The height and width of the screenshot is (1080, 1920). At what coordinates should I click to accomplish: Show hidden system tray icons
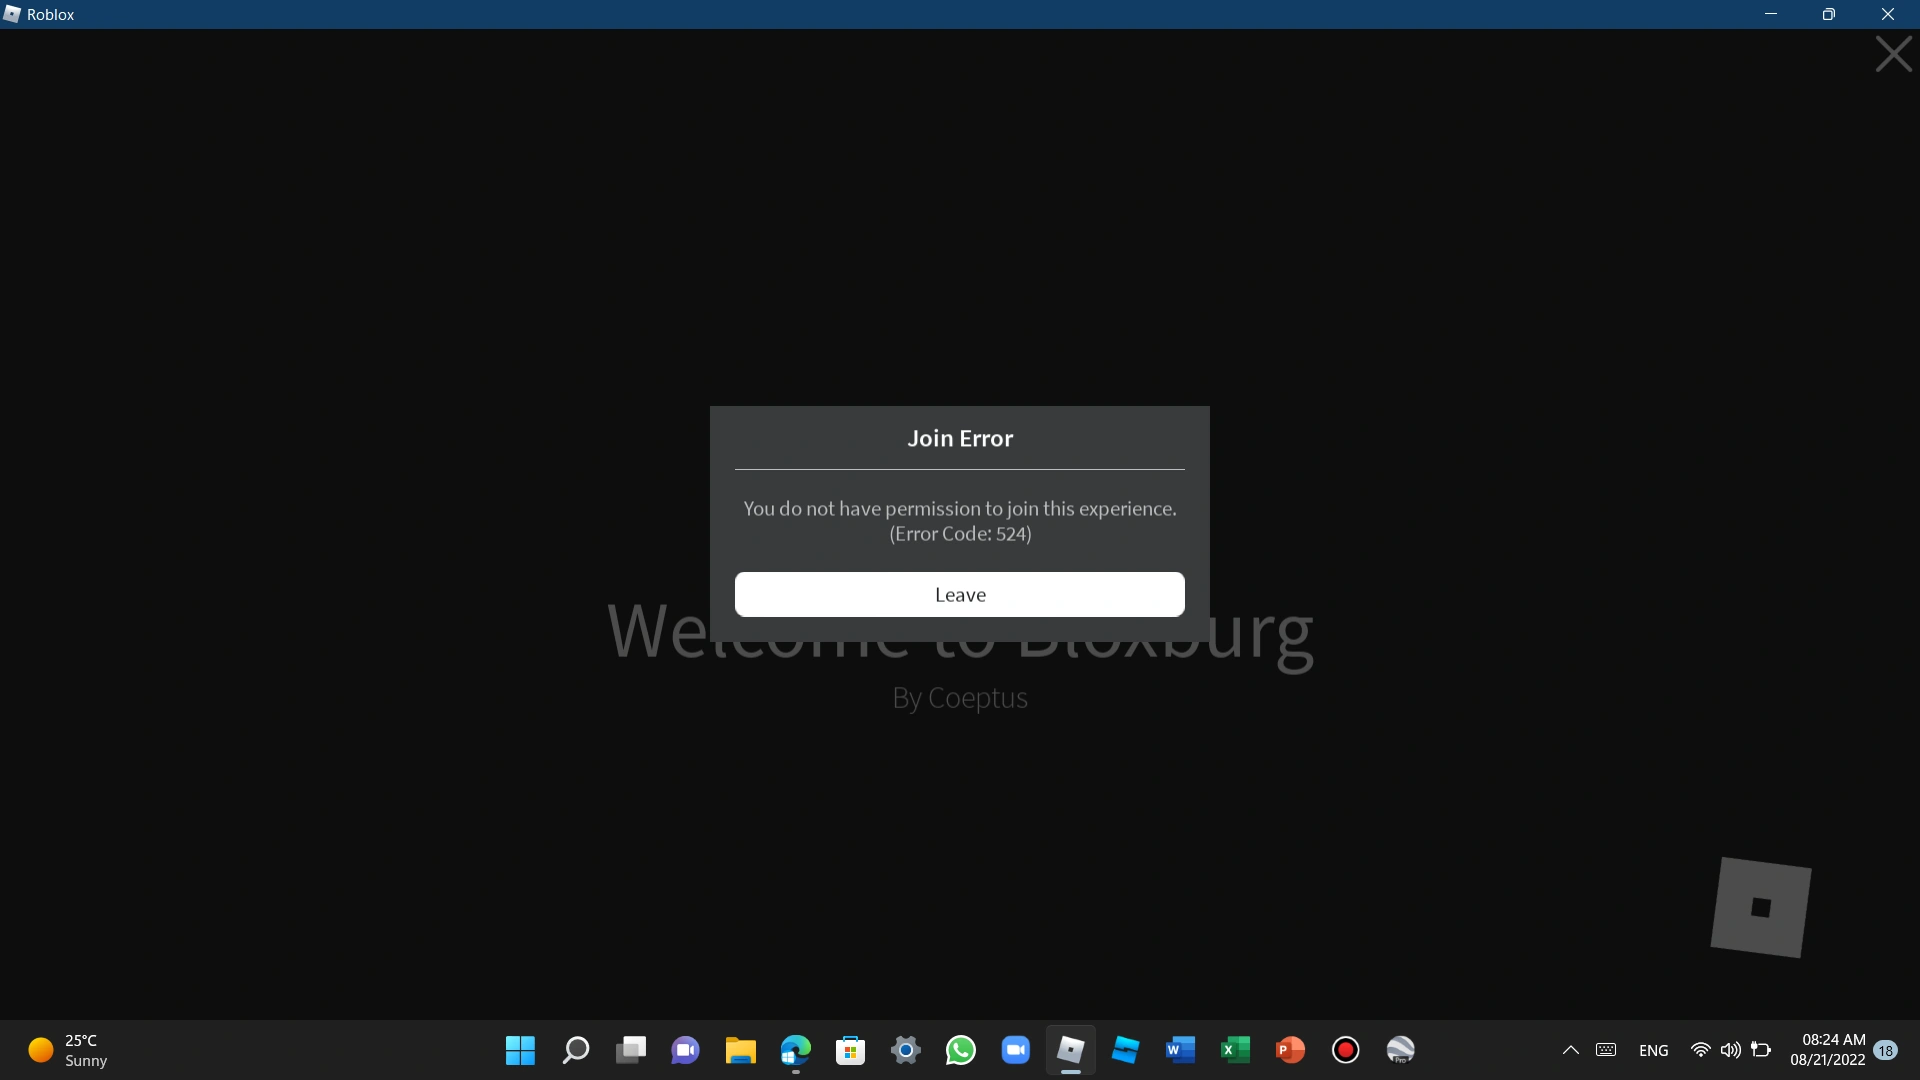(1570, 1050)
